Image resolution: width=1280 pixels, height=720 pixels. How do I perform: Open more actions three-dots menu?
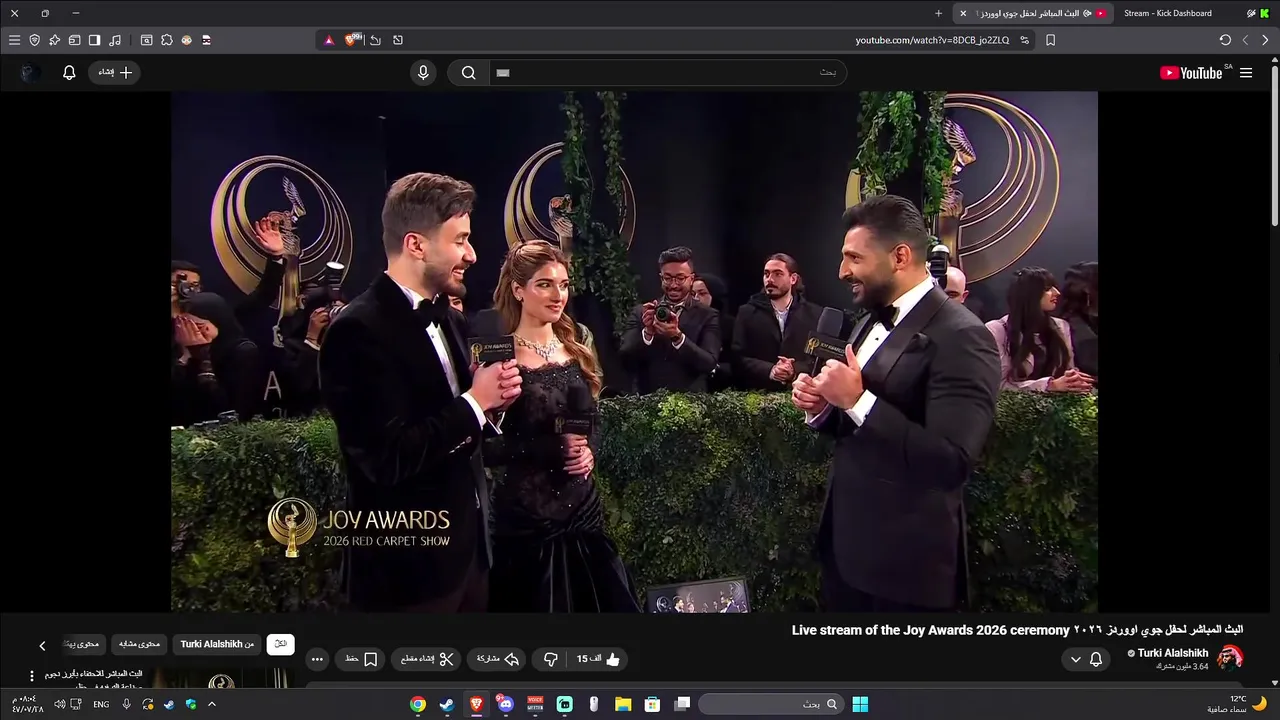click(317, 659)
